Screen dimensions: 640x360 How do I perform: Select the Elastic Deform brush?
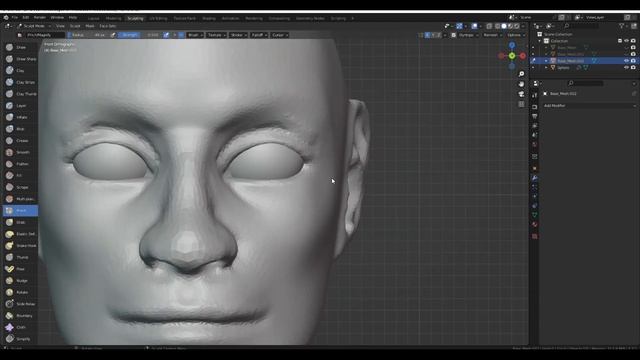(x=20, y=234)
